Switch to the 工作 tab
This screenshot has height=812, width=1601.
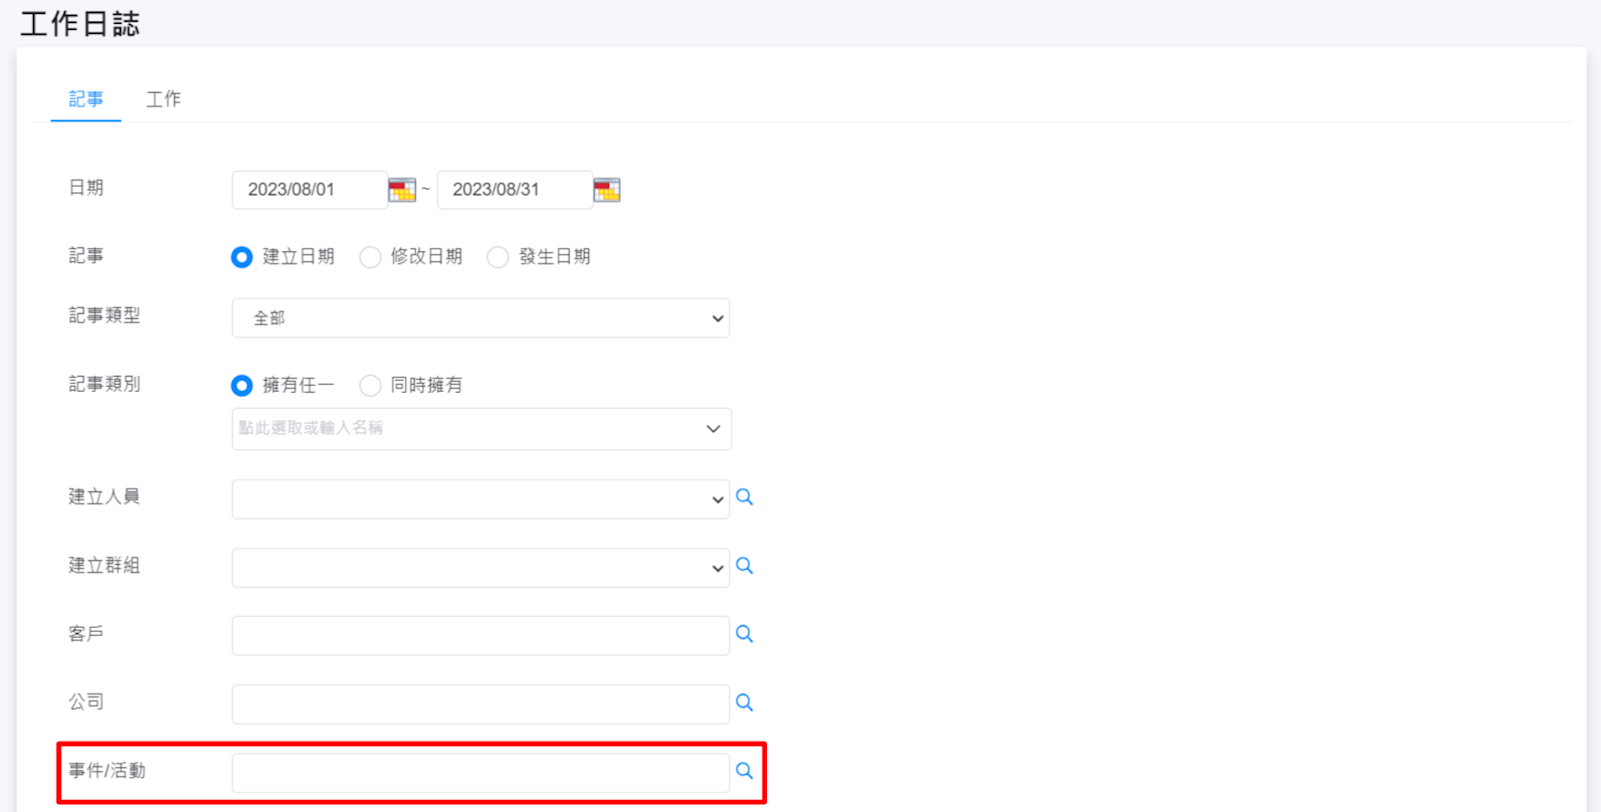pos(163,99)
